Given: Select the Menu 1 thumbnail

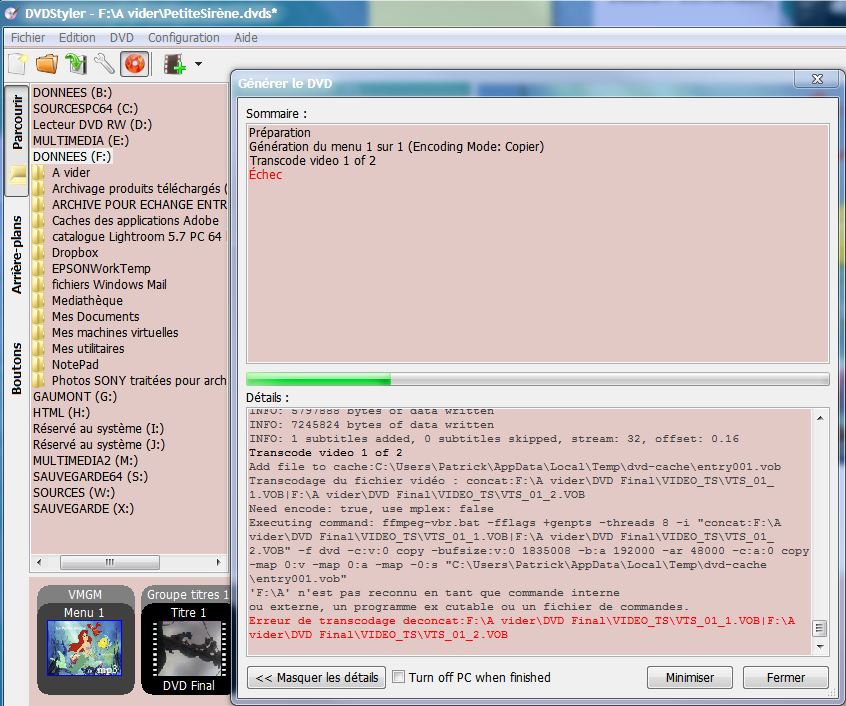Looking at the screenshot, I should coord(85,647).
